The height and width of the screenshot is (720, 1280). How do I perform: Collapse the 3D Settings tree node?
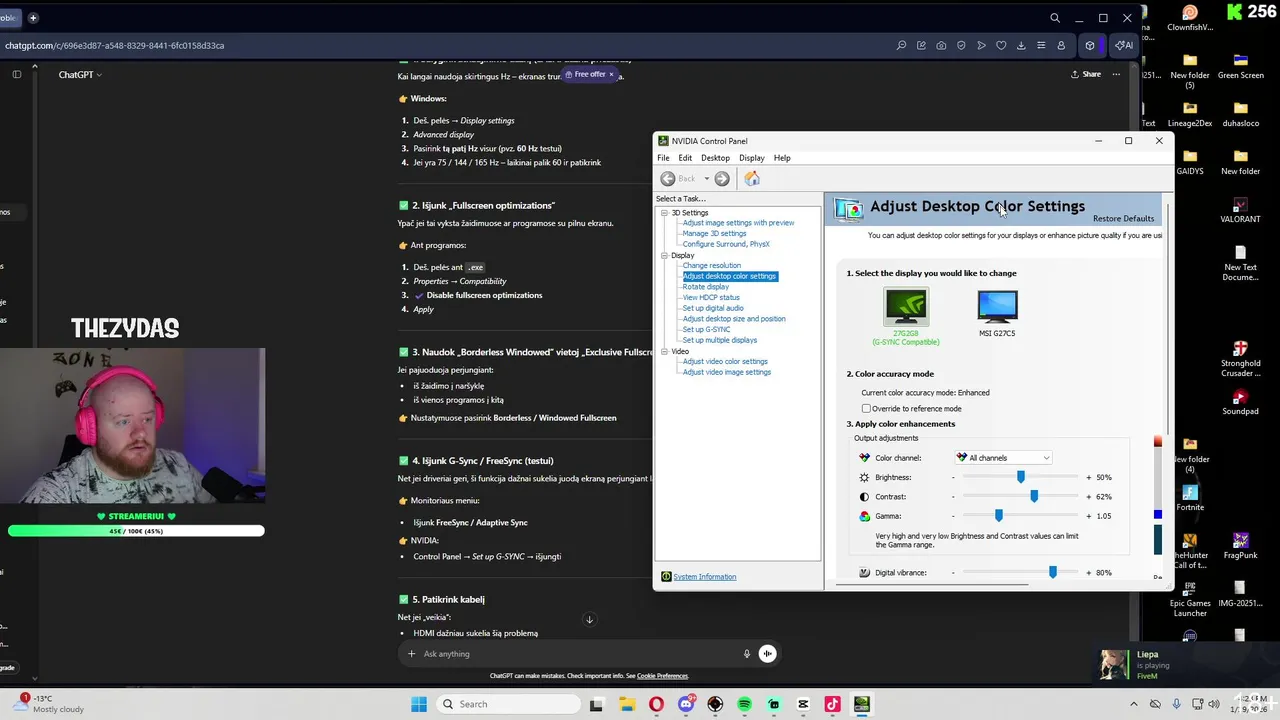[664, 213]
